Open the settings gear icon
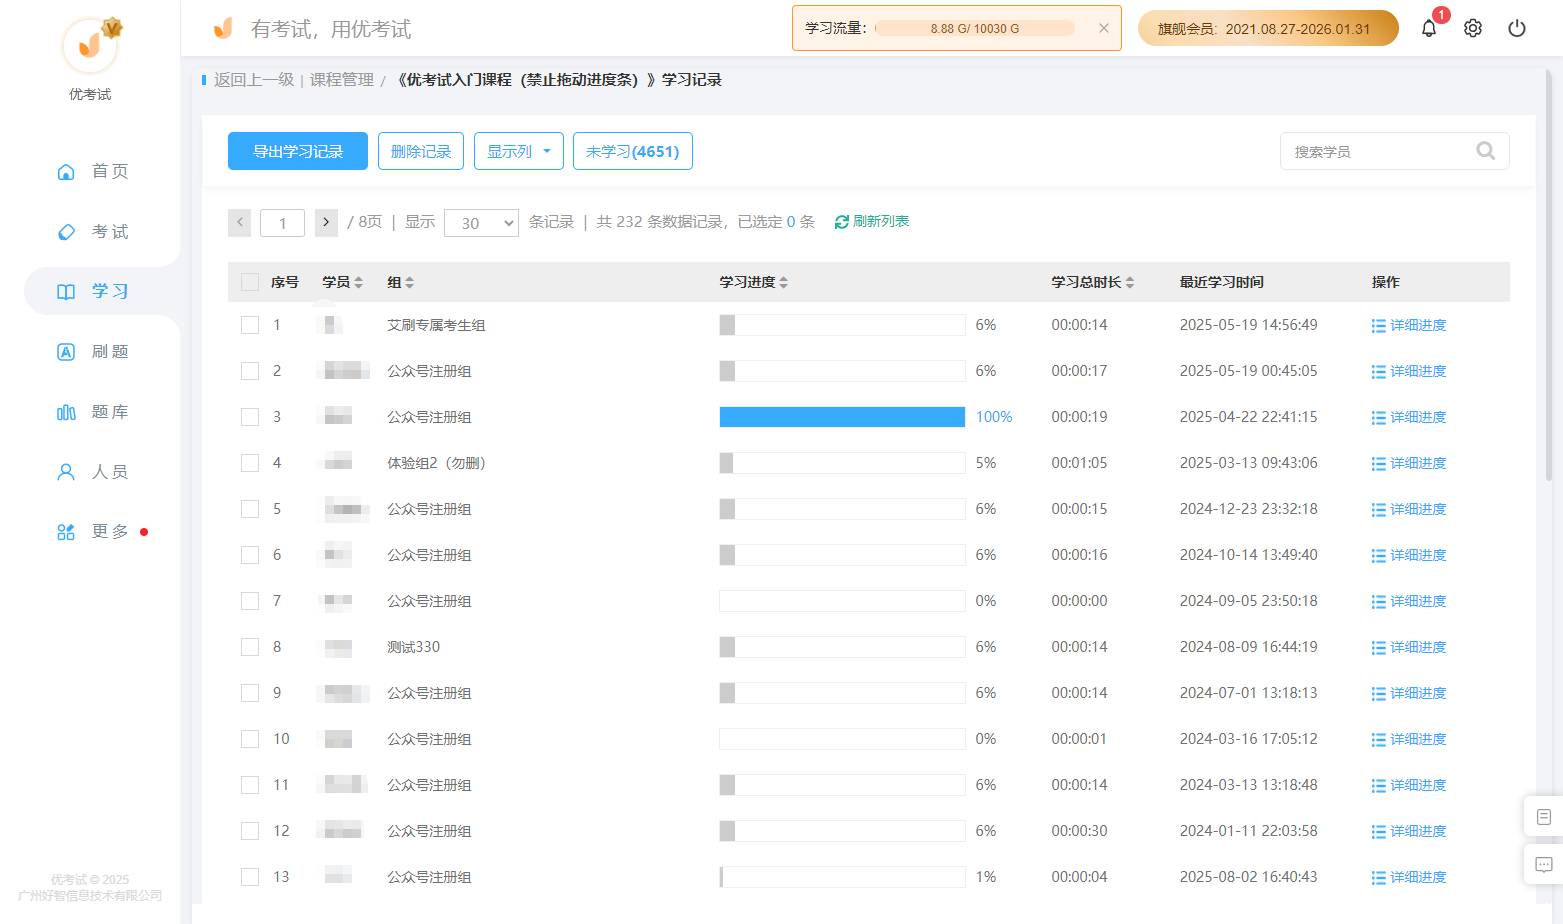The width and height of the screenshot is (1563, 924). 1473,28
